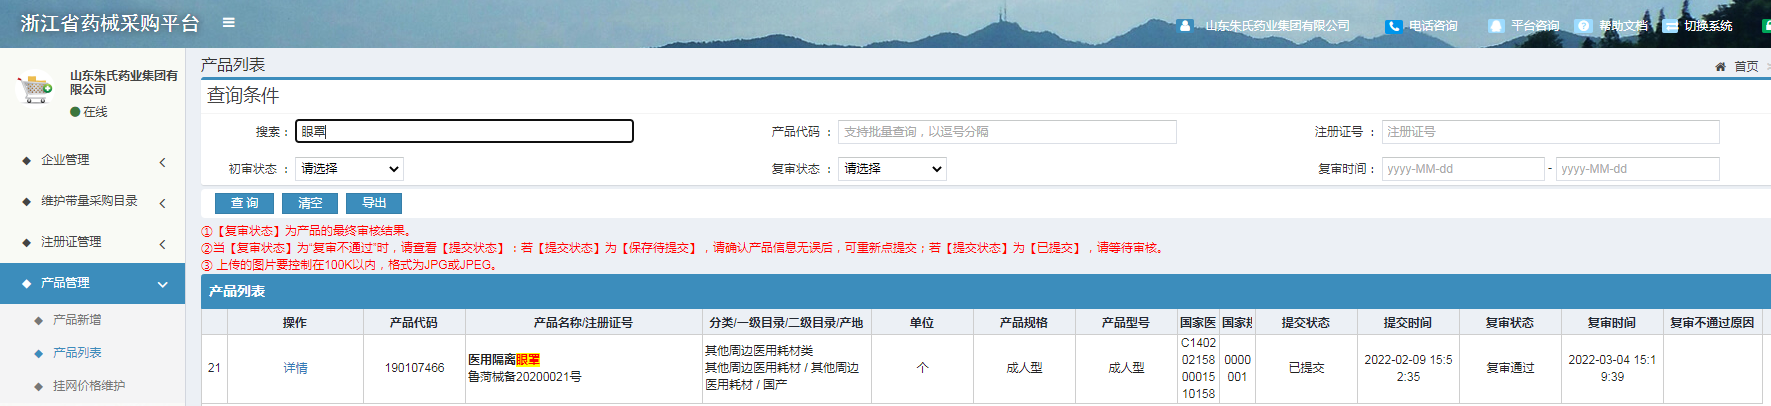1771x406 pixels.
Task: Click the 切换系统 switch arrows icon
Action: (x=1670, y=26)
